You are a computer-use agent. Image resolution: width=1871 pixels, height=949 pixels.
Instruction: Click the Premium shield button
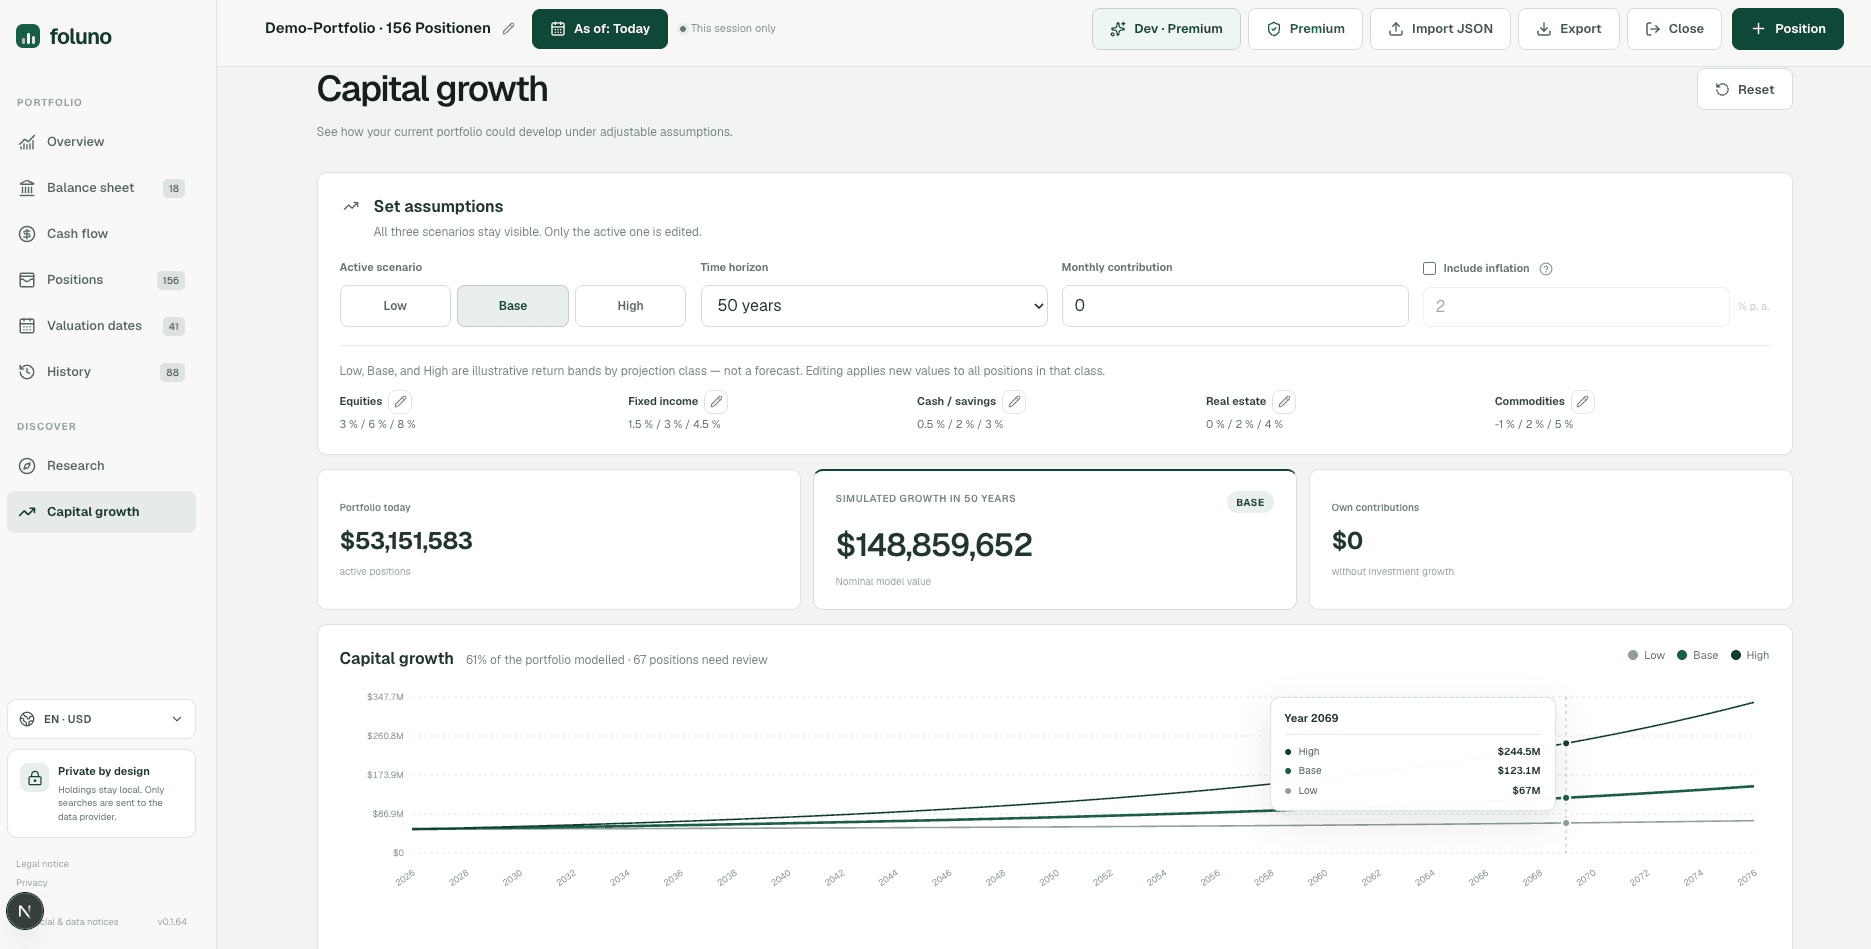[1305, 29]
